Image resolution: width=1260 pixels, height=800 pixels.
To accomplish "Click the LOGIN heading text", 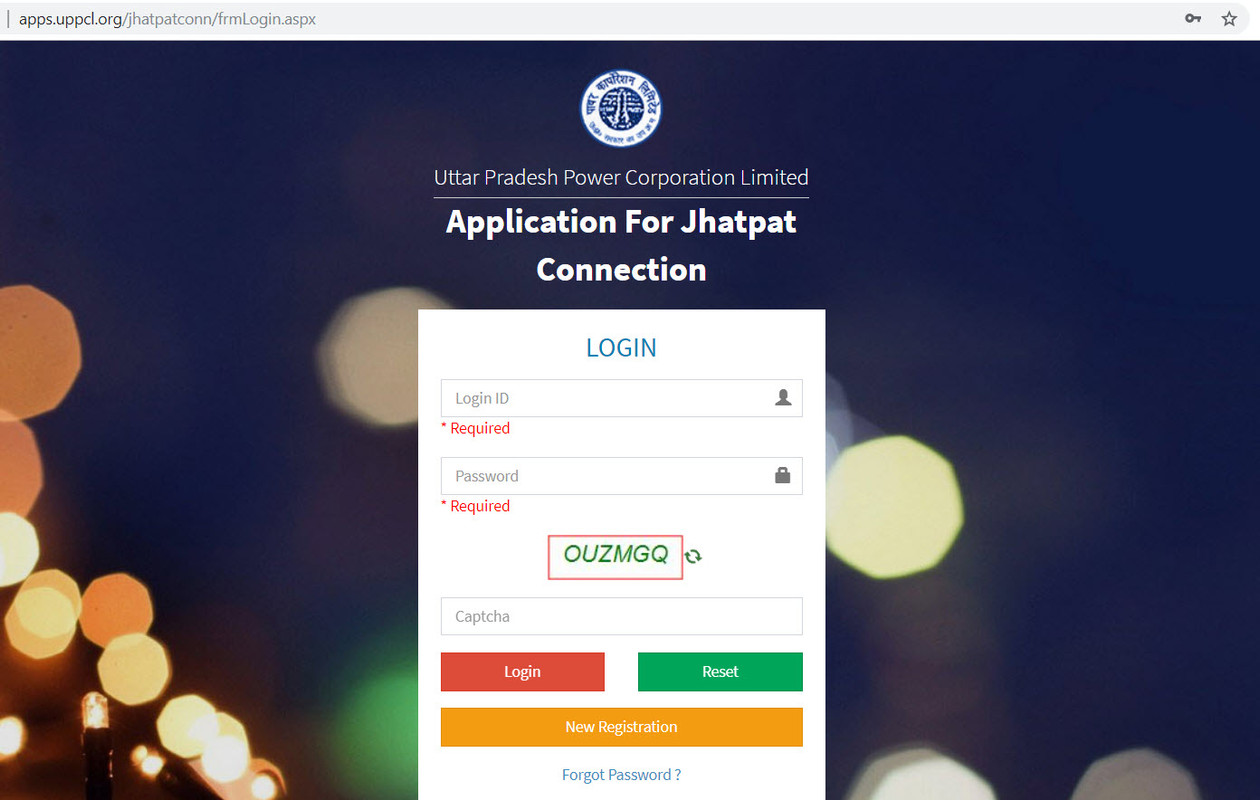I will (621, 348).
